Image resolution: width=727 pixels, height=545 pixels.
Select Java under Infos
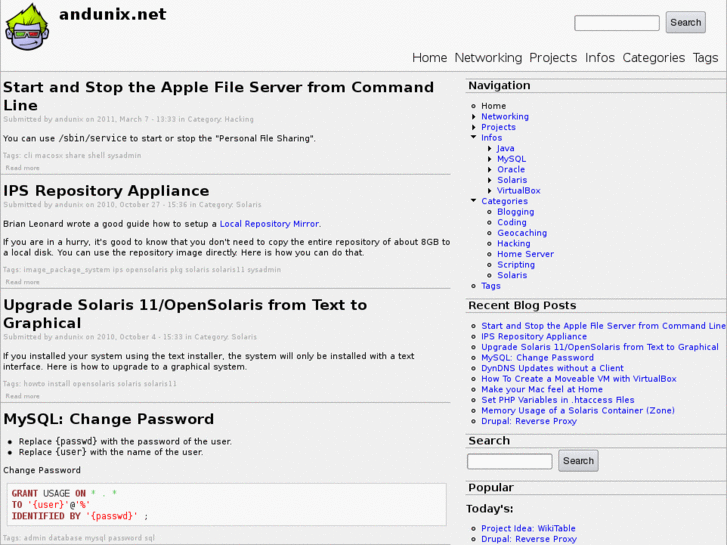pos(505,148)
